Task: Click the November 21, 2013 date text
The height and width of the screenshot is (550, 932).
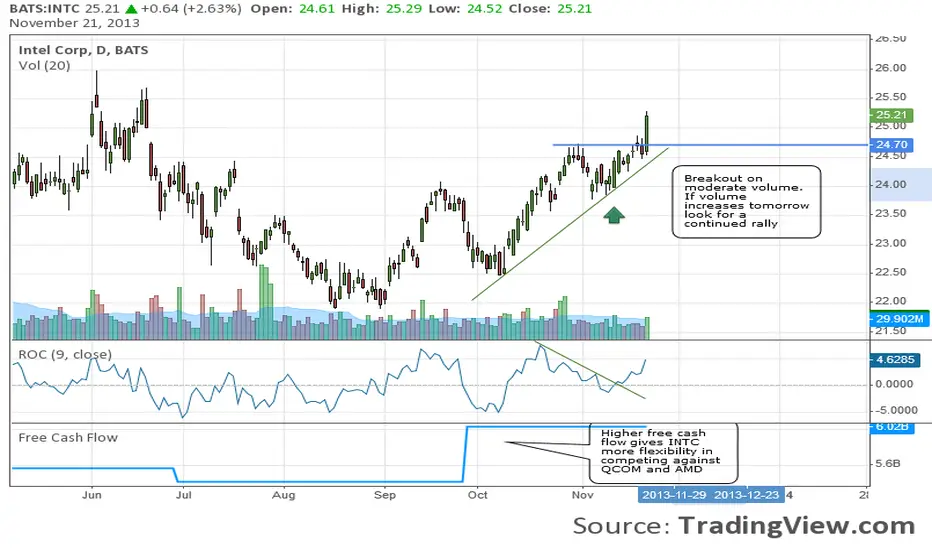Action: 74,23
